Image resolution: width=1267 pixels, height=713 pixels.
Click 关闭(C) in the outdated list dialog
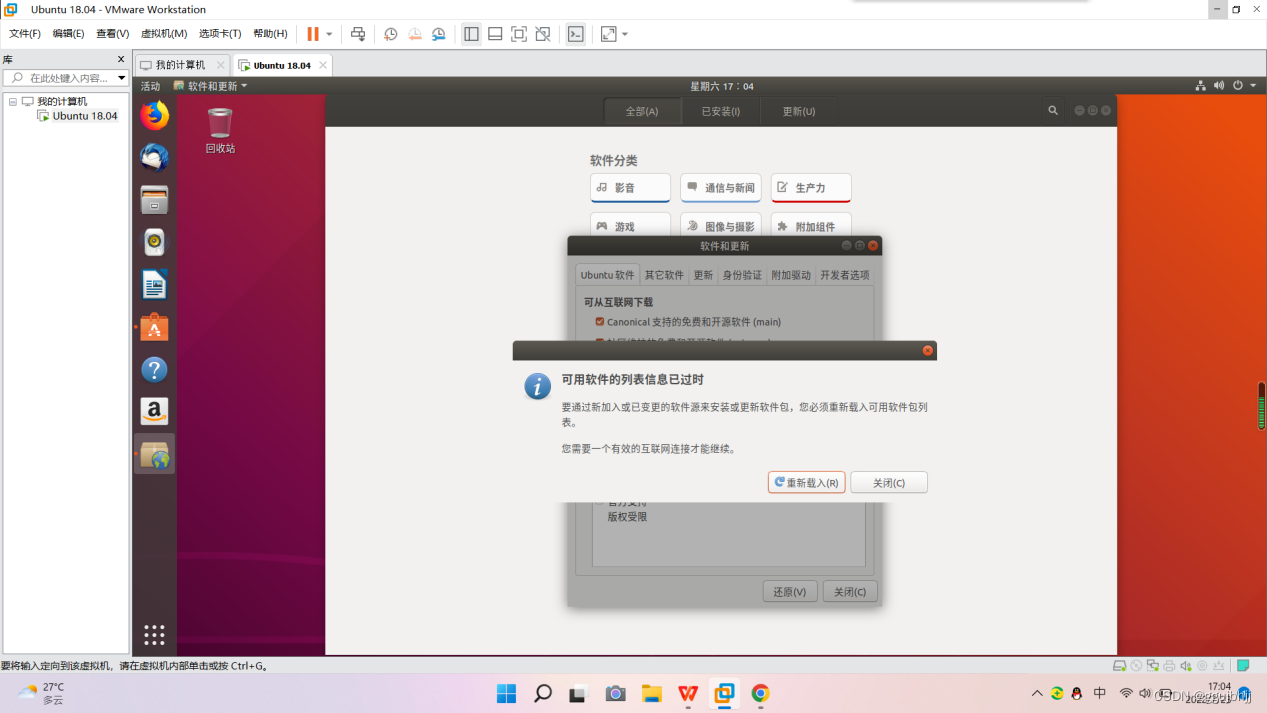point(889,483)
